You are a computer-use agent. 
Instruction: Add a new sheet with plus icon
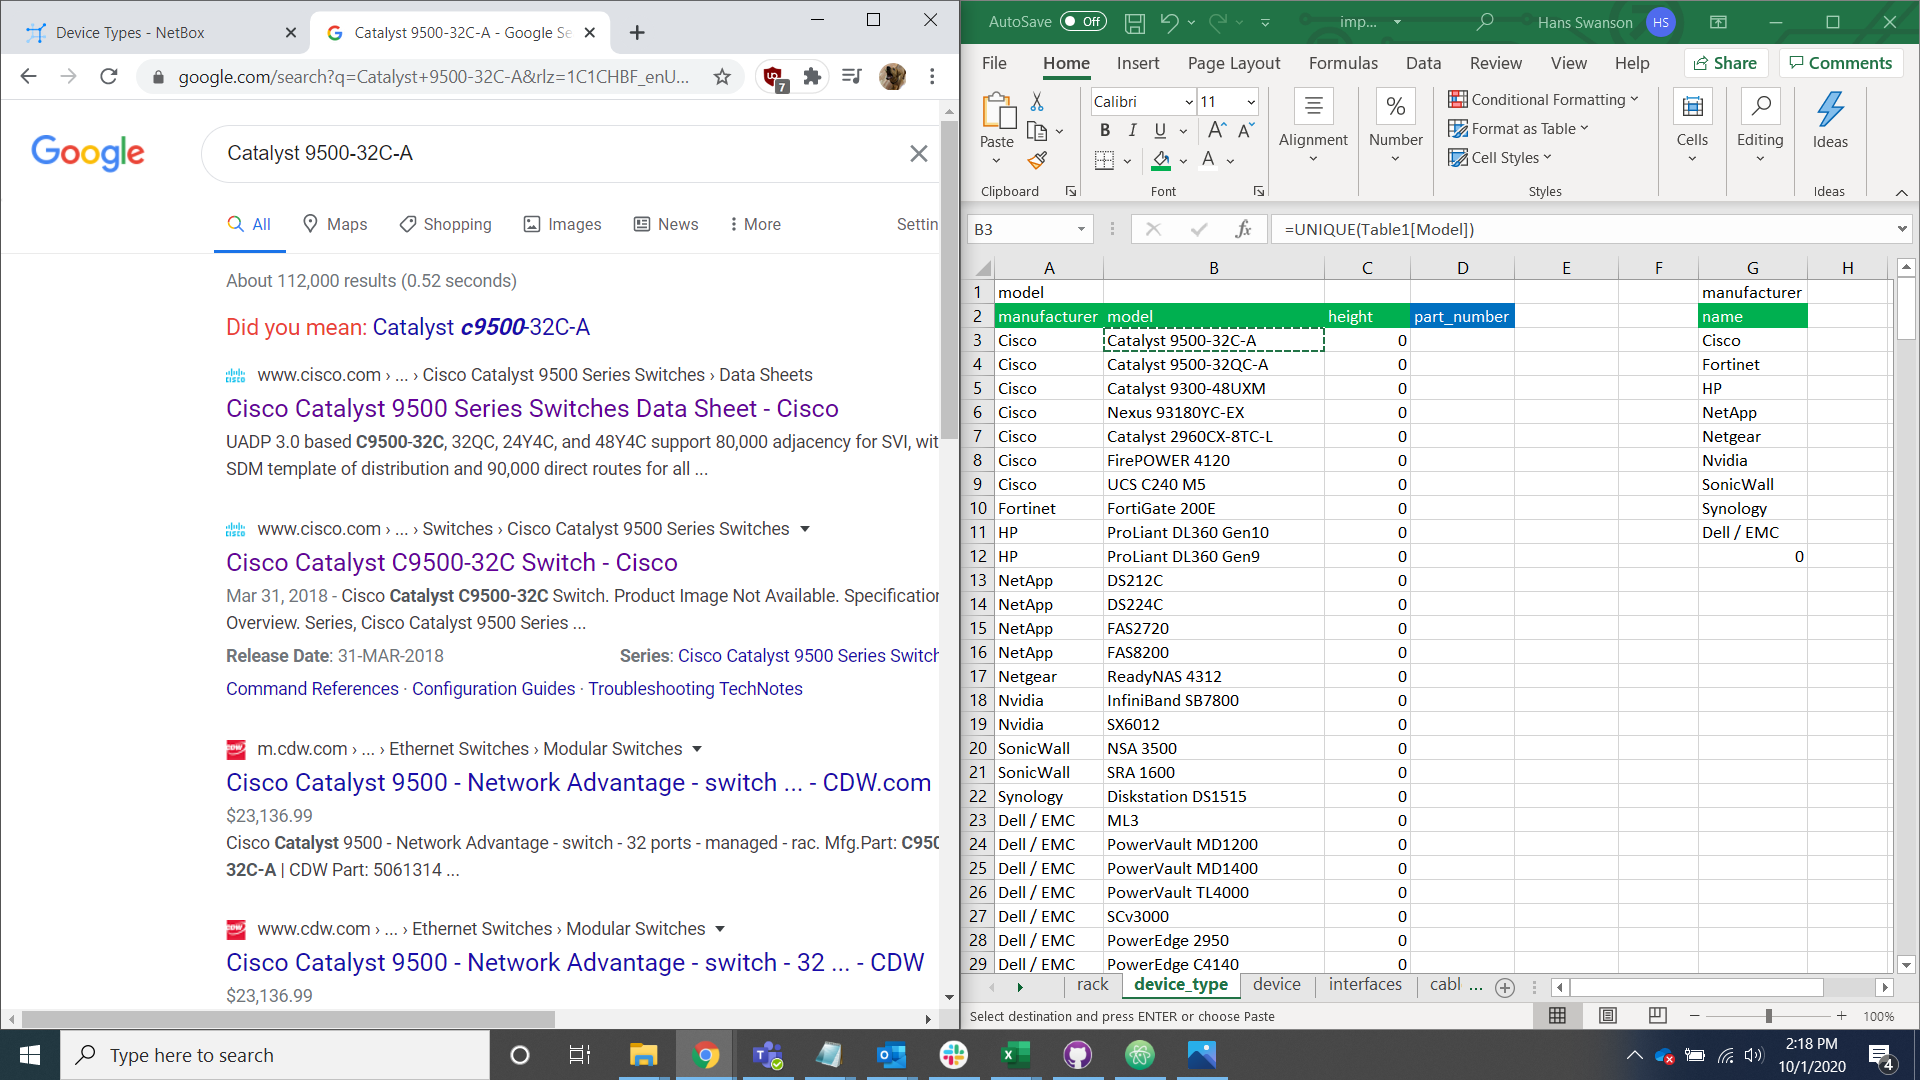(1505, 987)
